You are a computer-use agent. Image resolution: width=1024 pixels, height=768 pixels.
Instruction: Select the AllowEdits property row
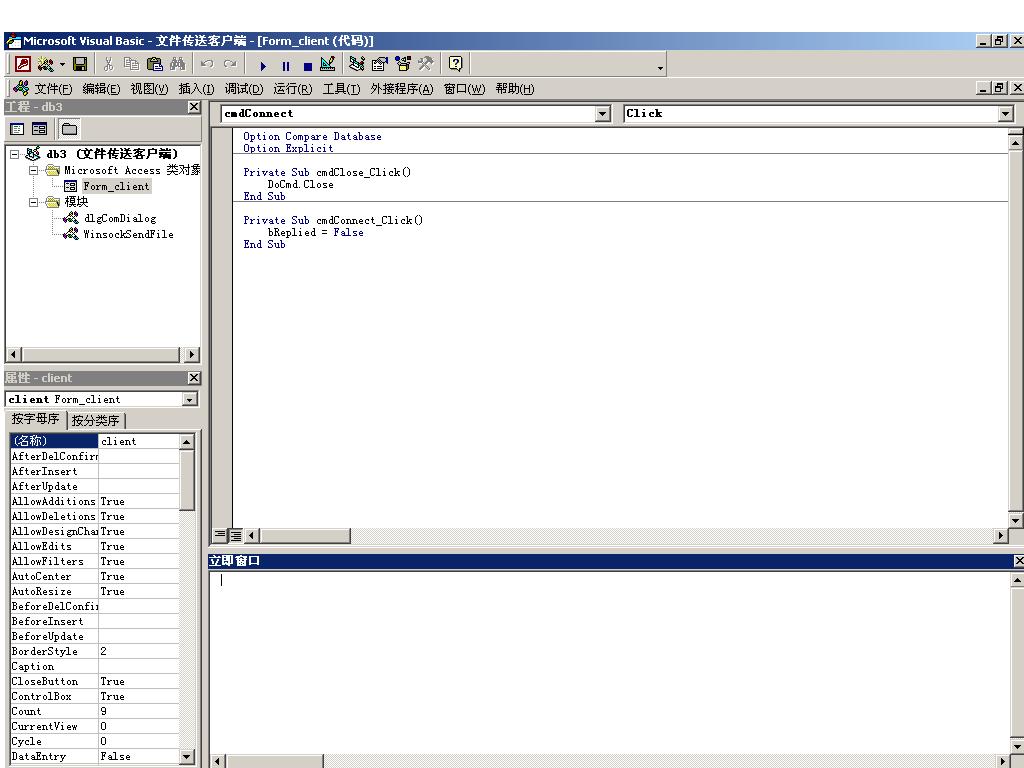[95, 547]
